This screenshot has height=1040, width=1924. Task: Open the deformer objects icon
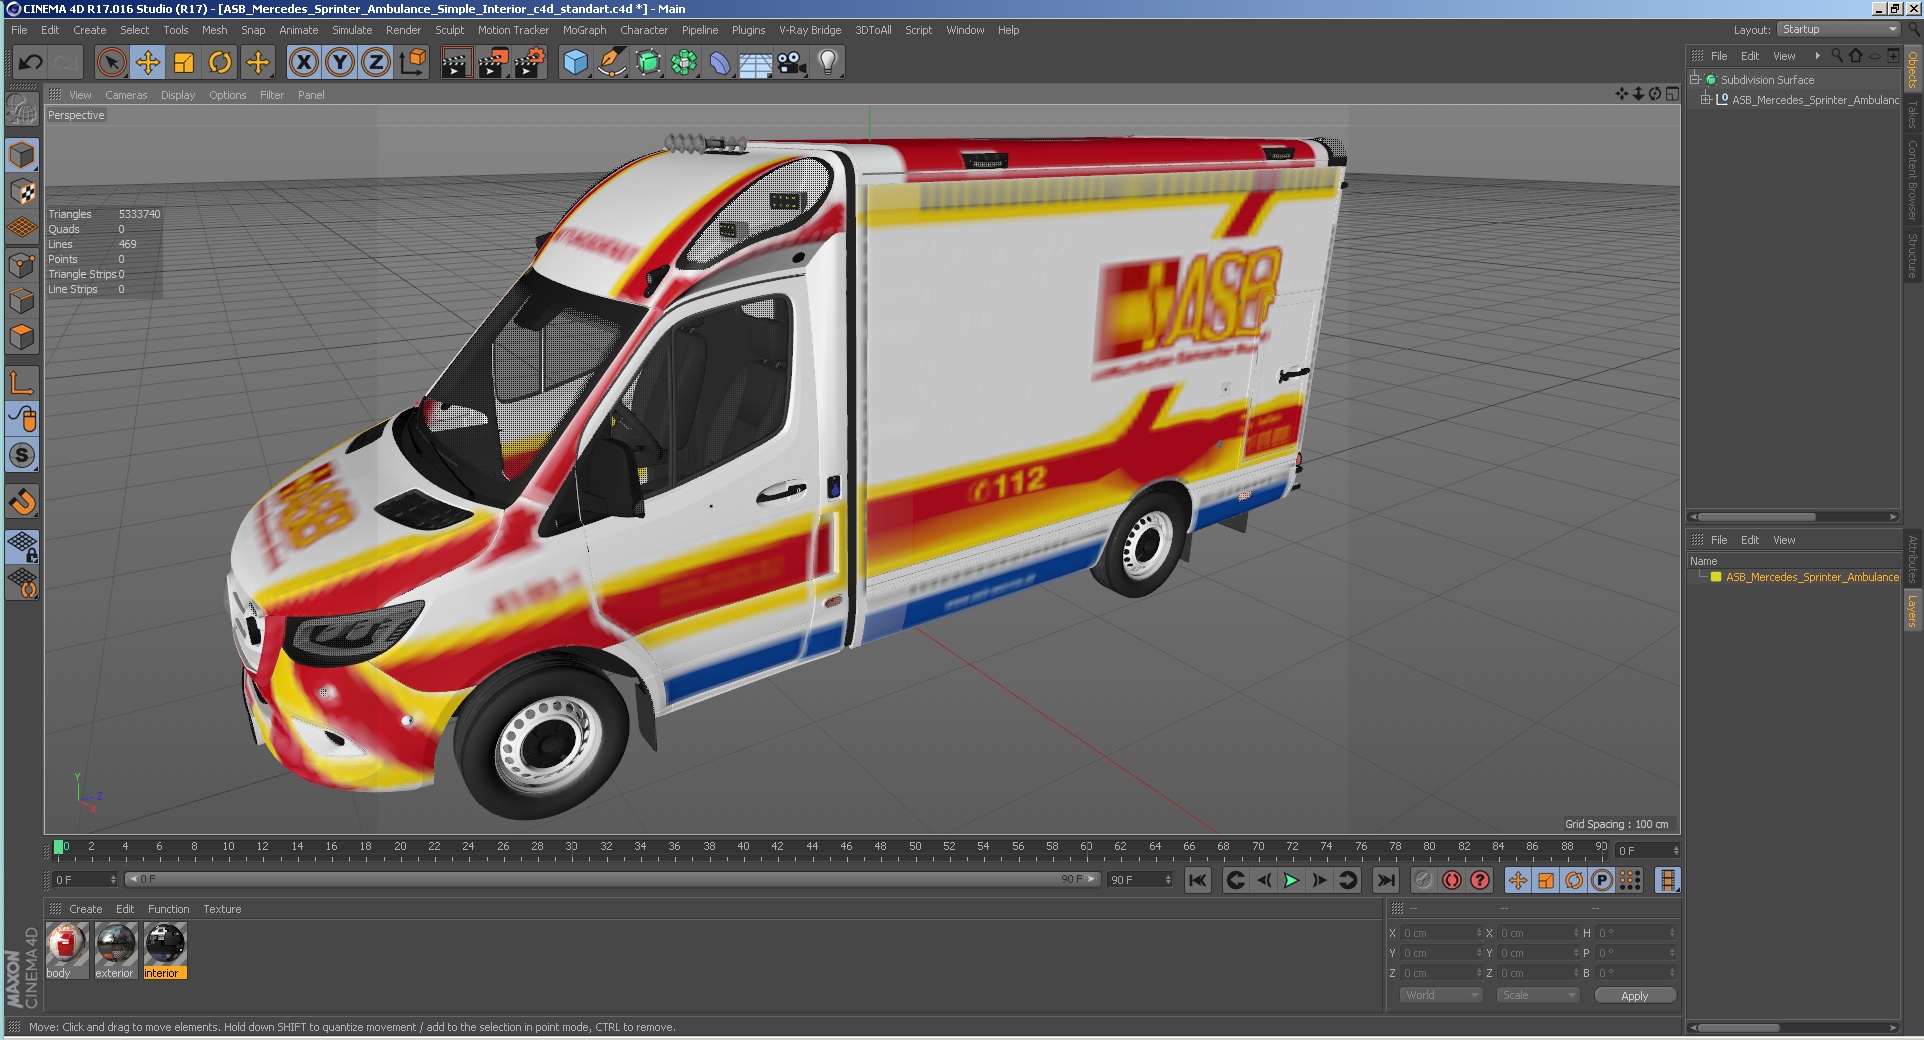(x=720, y=63)
